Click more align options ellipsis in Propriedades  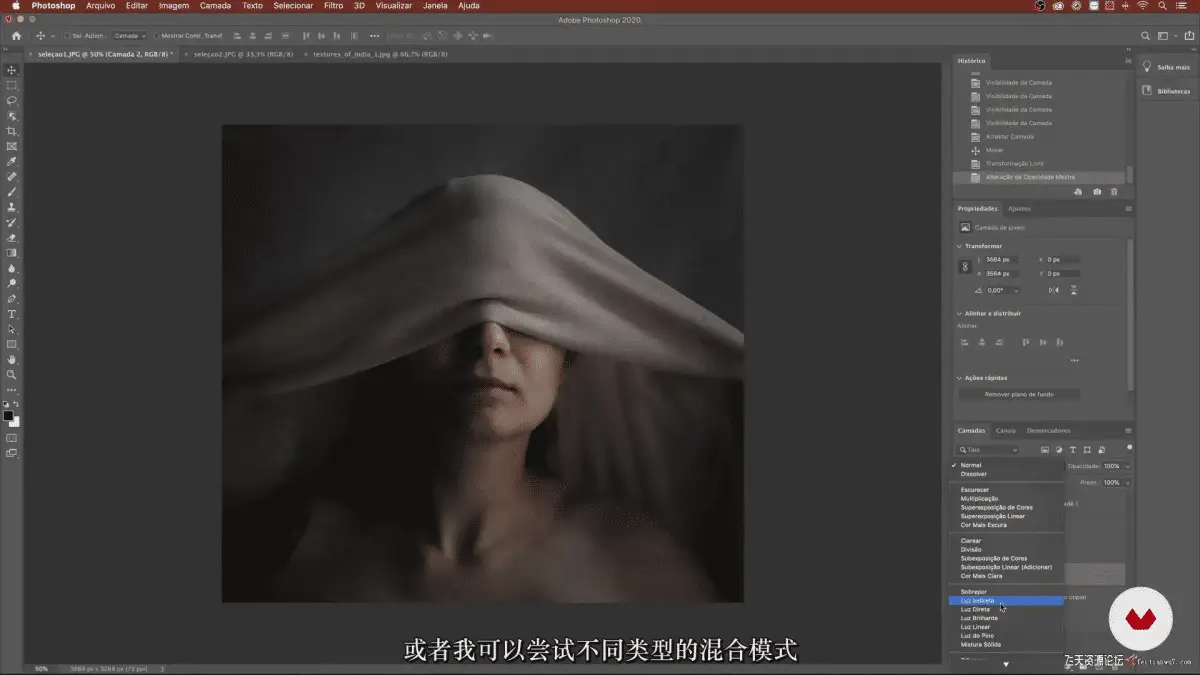point(1074,360)
